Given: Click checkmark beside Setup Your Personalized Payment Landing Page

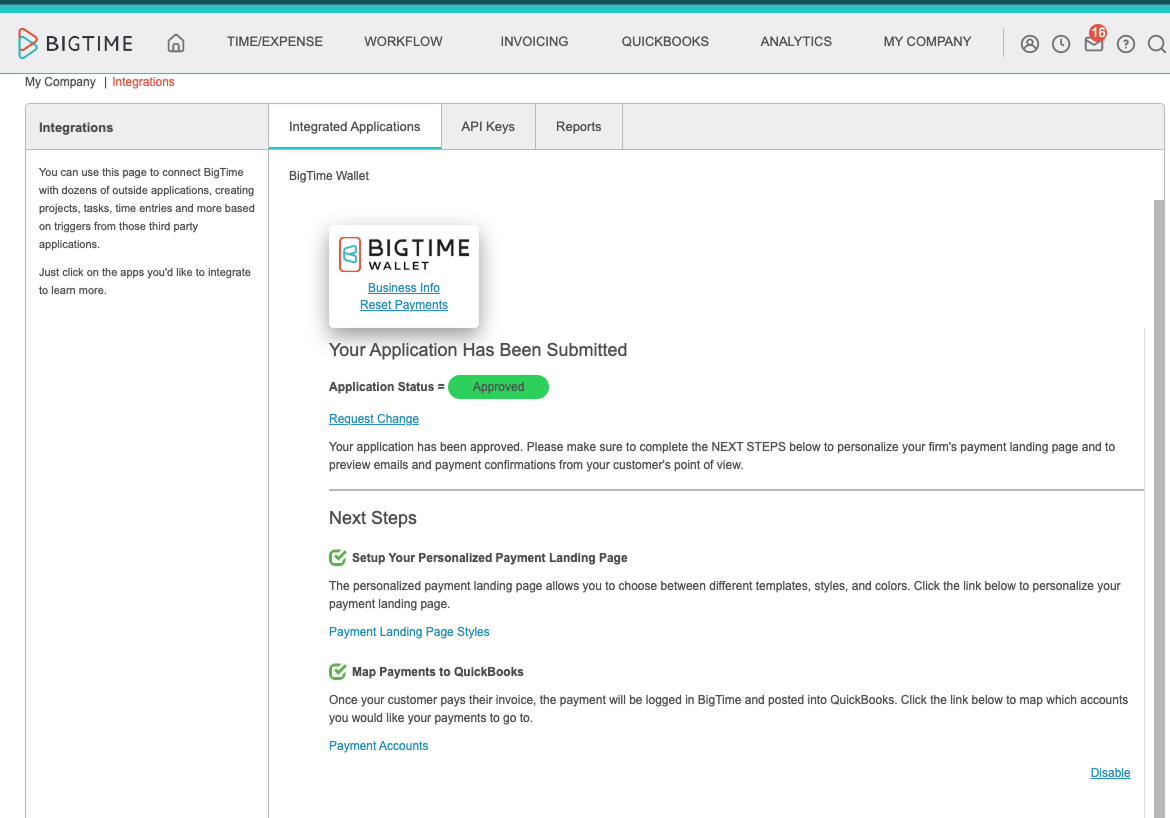Looking at the screenshot, I should 337,558.
